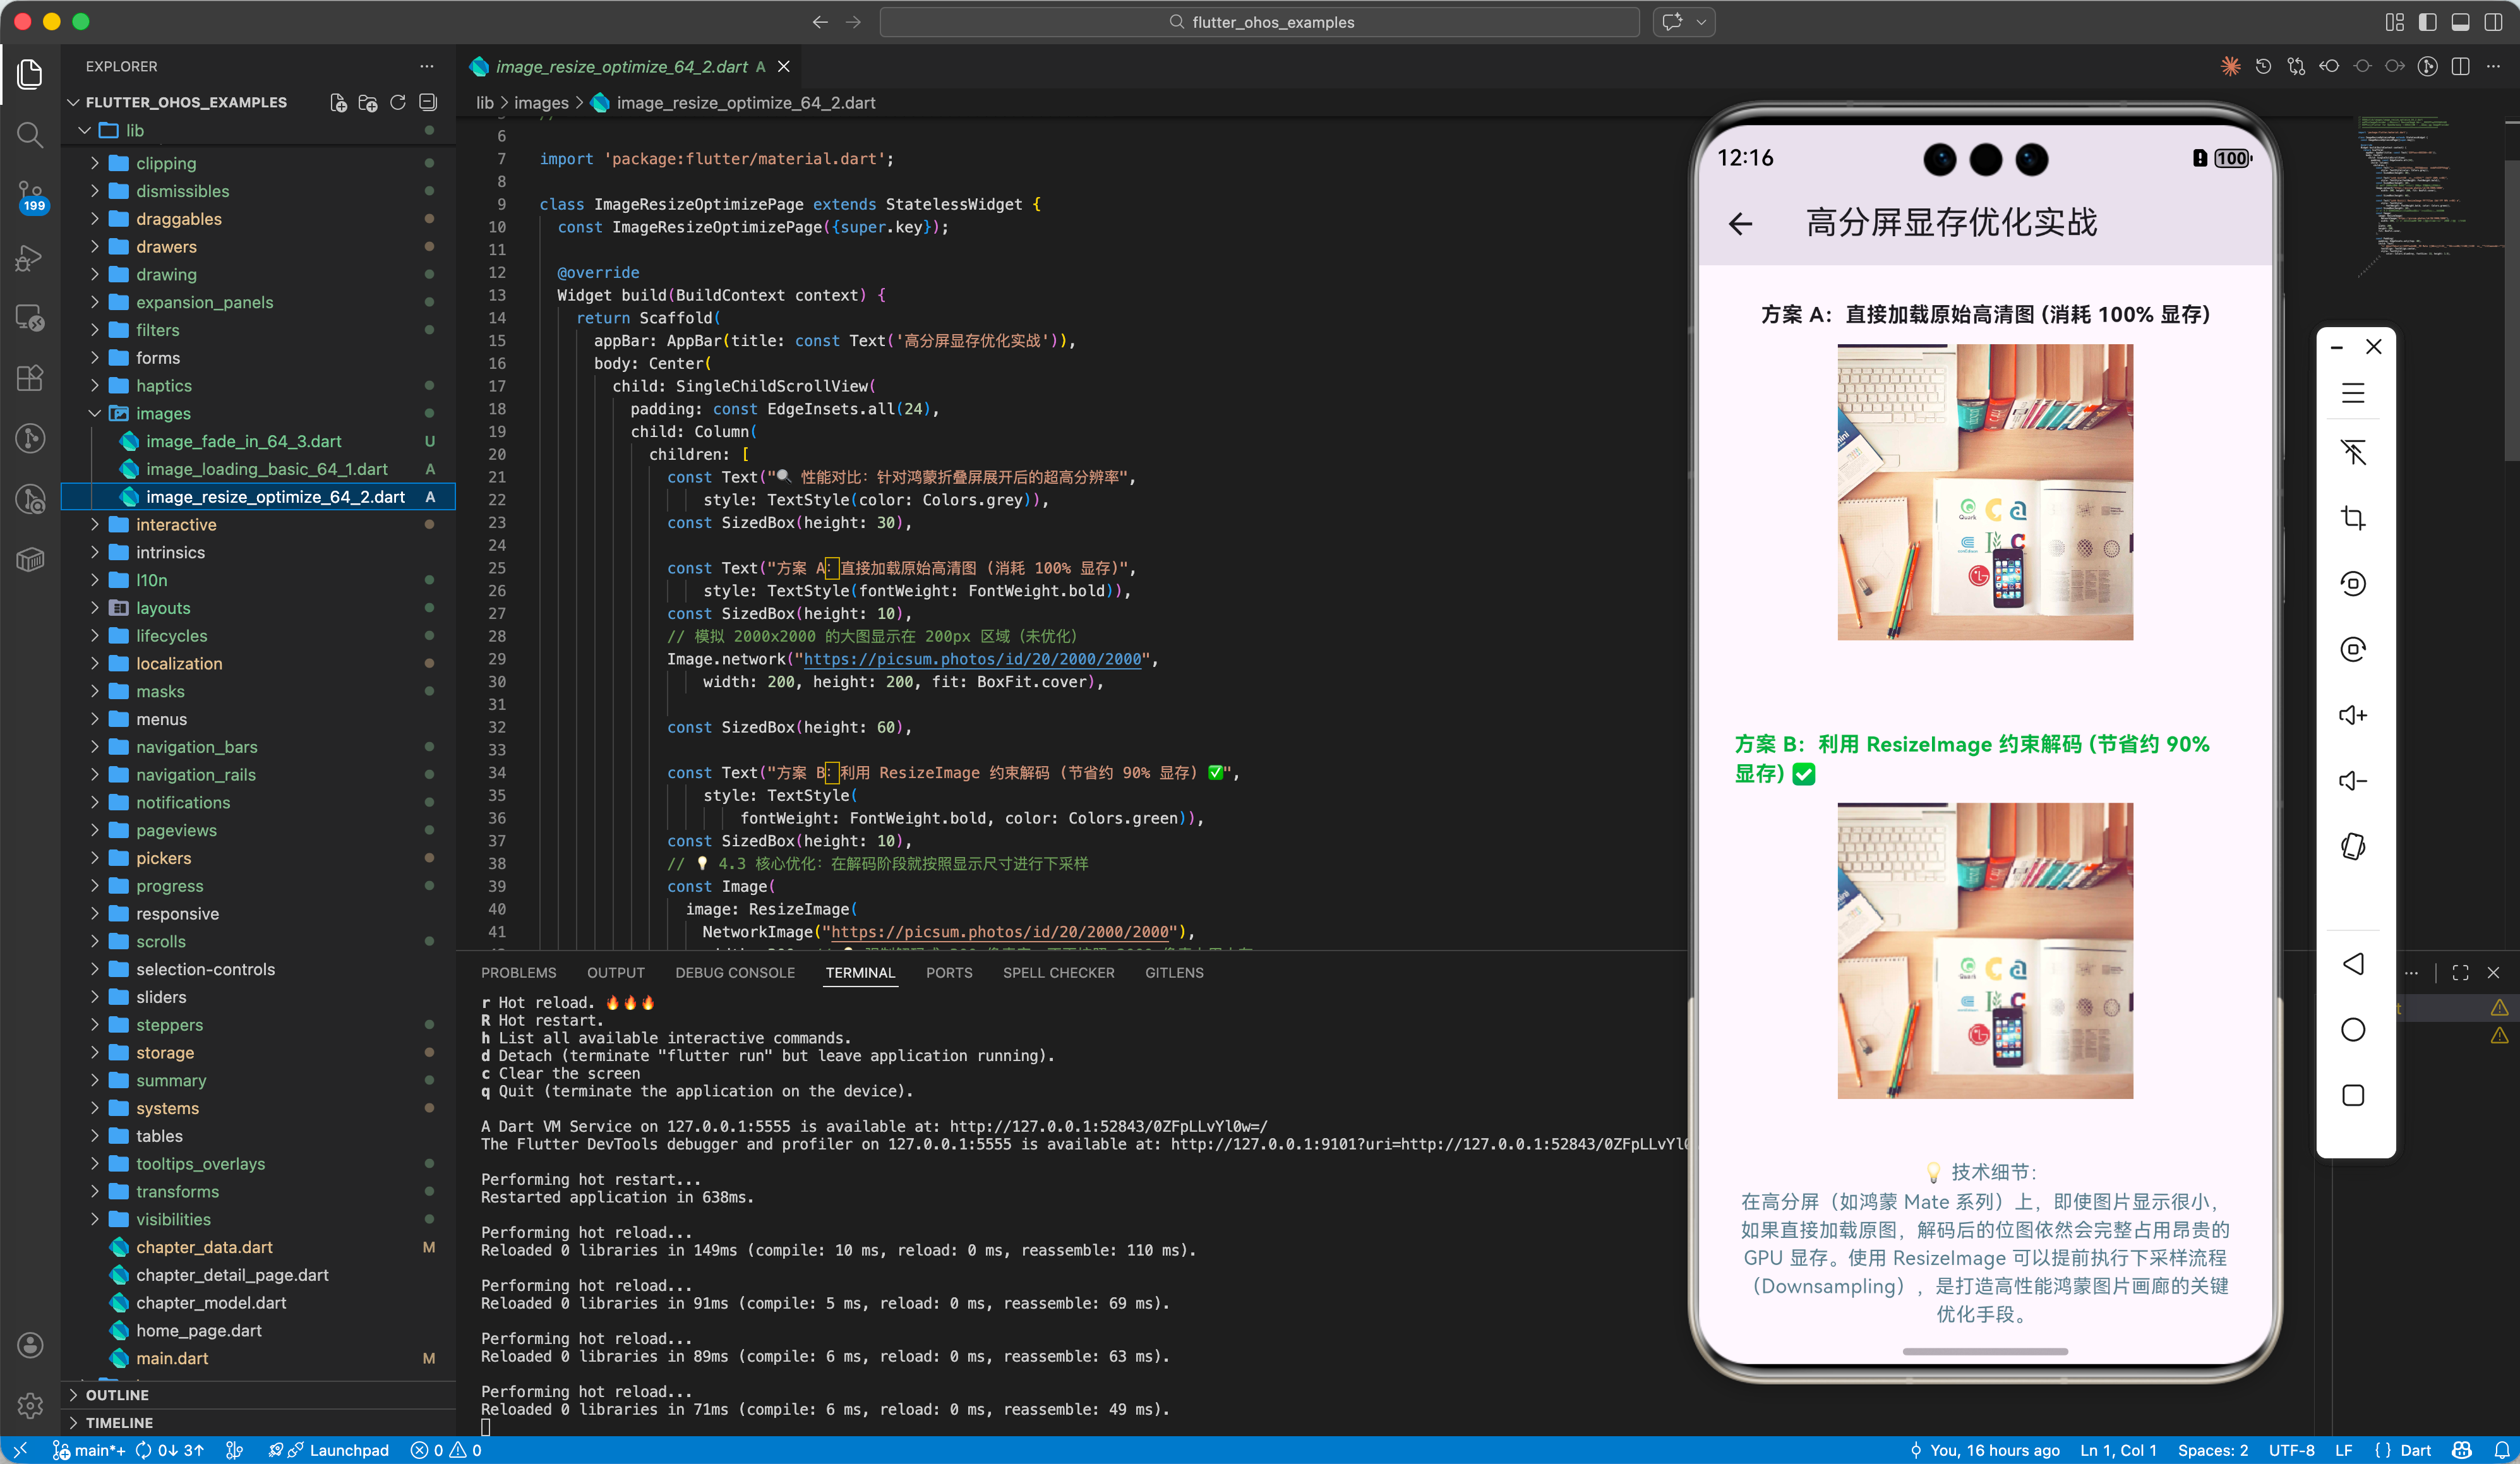Expand the OUTLINE section

coord(117,1394)
